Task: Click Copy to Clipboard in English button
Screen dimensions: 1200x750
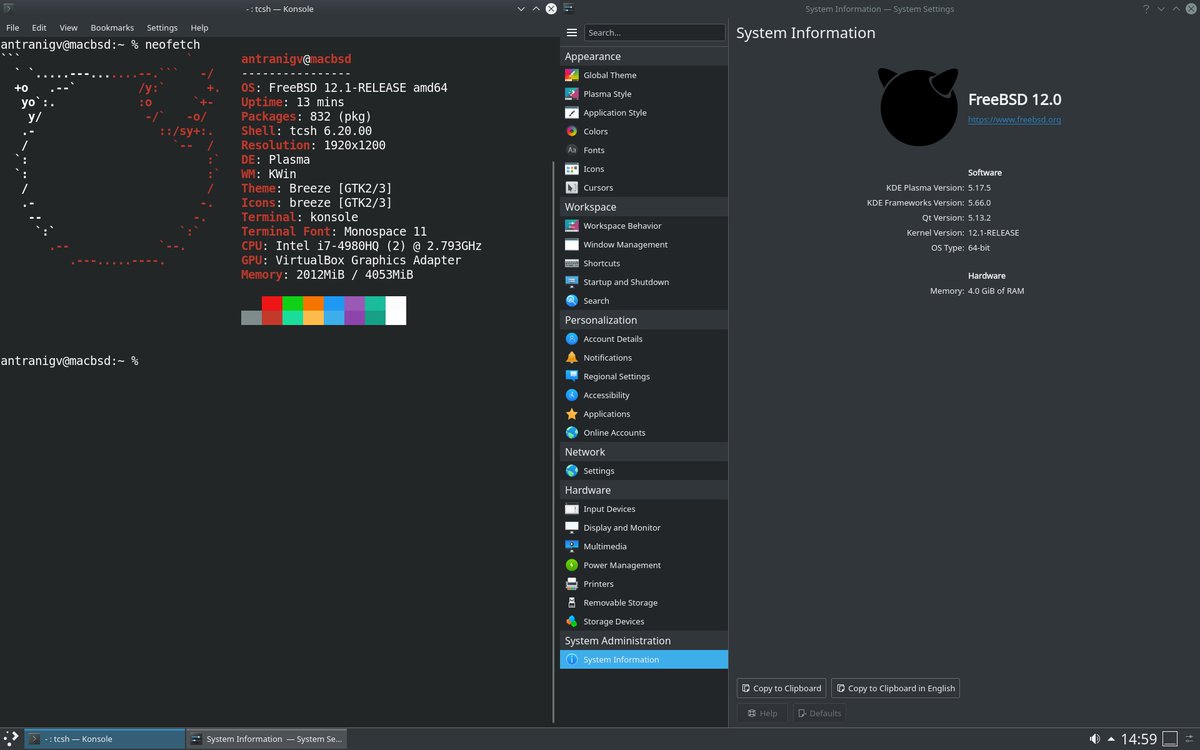Action: pyautogui.click(x=895, y=688)
